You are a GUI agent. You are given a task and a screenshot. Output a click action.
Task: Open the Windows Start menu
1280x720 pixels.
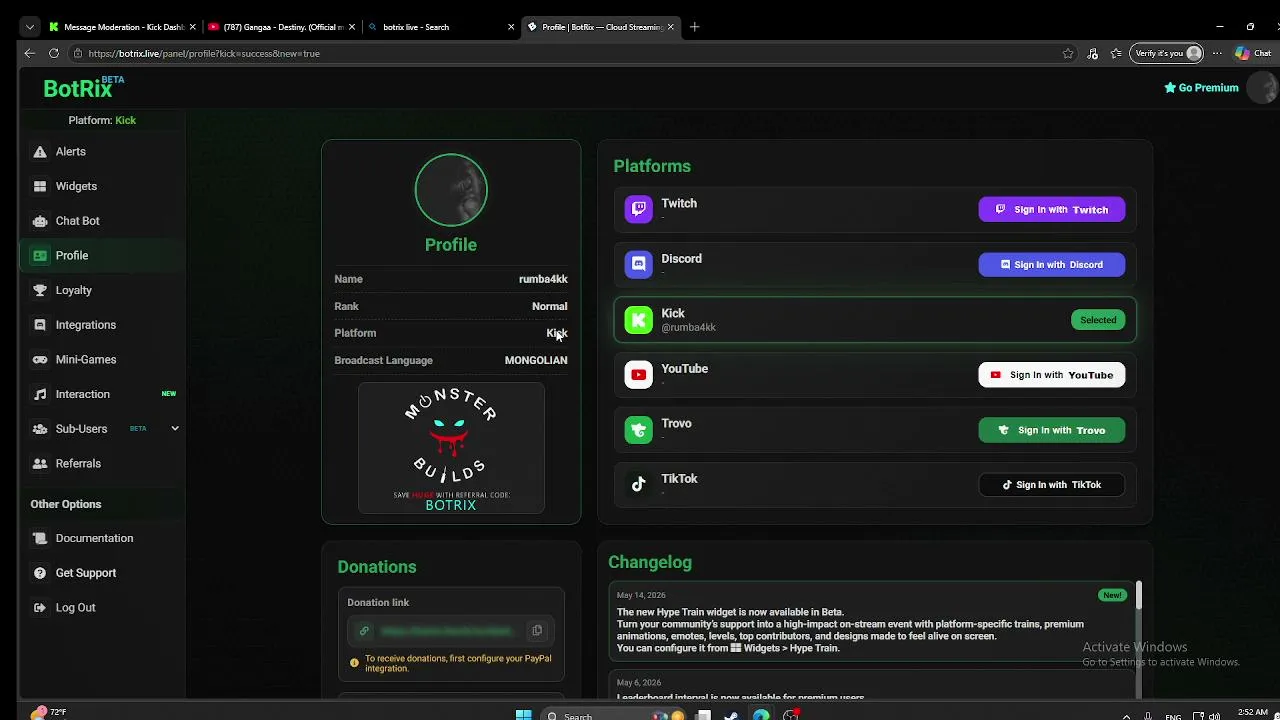pos(523,714)
